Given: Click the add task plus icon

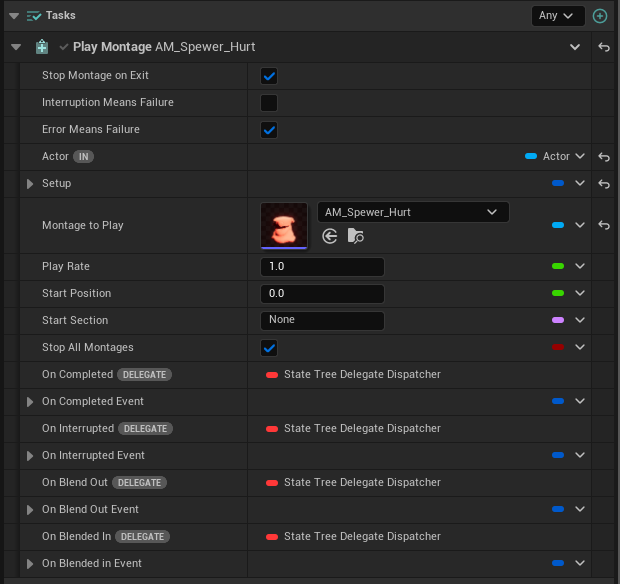Looking at the screenshot, I should click(x=600, y=16).
